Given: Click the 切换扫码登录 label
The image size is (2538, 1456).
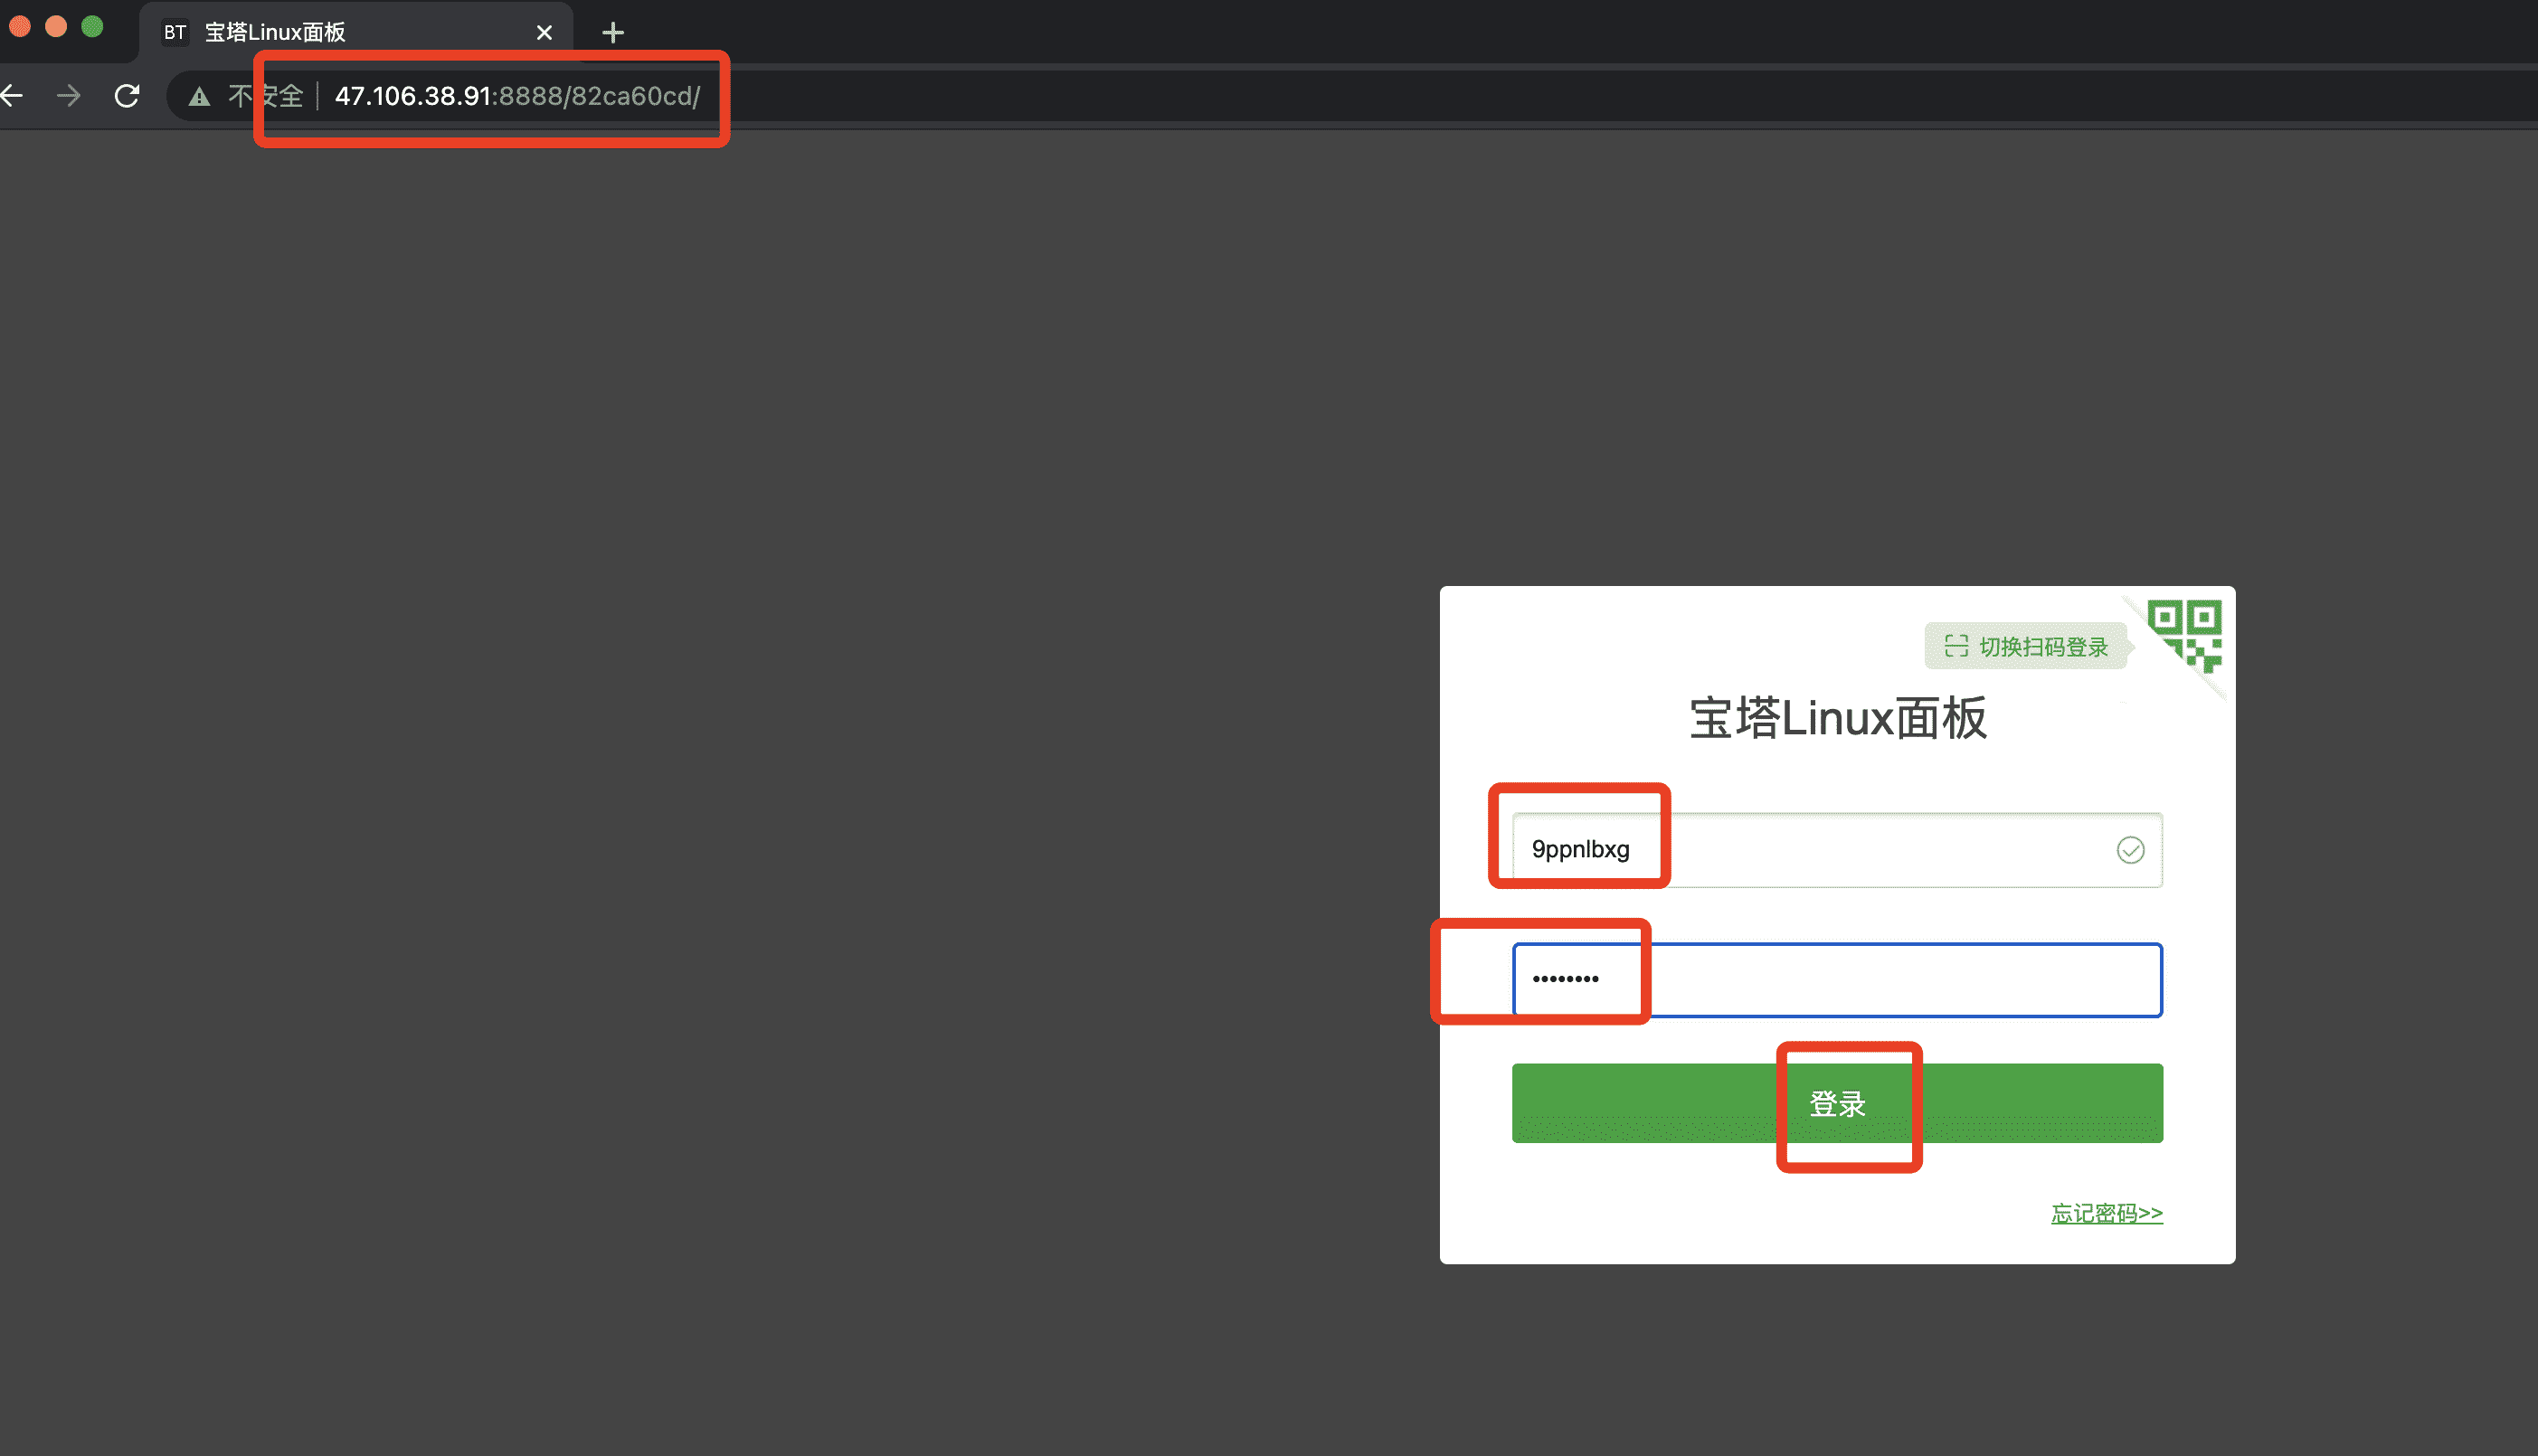Looking at the screenshot, I should click(2043, 647).
